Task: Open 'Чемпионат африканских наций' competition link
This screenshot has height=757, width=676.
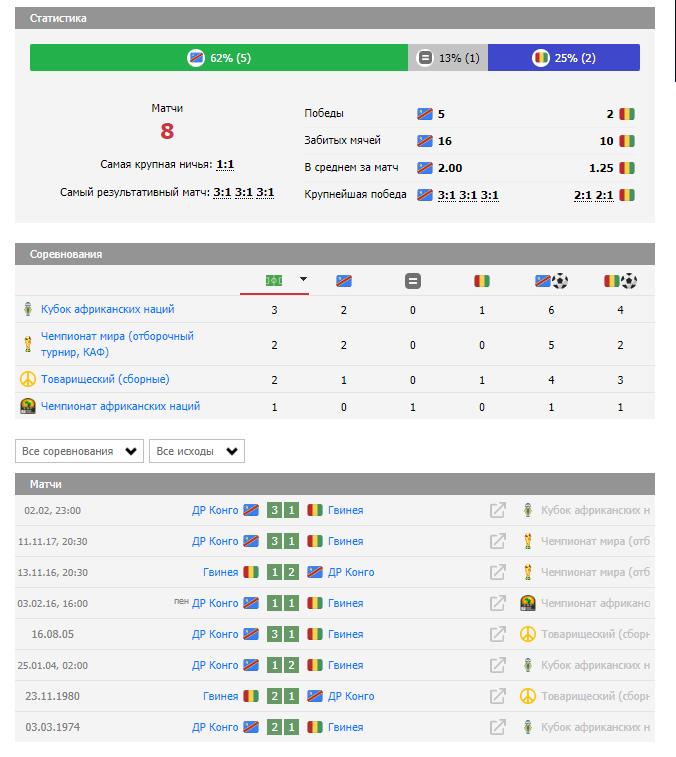Action: tap(120, 406)
